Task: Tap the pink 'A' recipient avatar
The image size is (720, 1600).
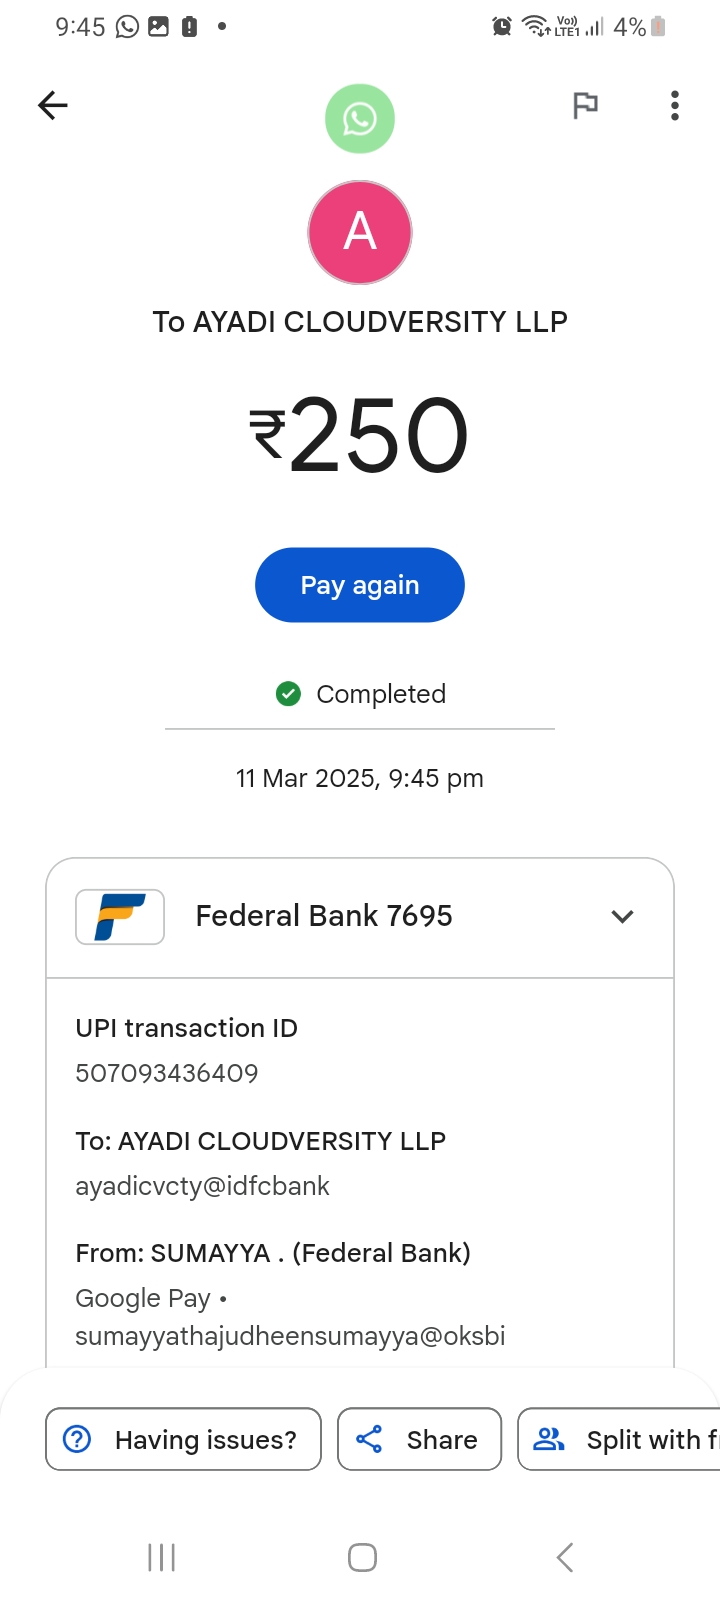Action: (360, 232)
